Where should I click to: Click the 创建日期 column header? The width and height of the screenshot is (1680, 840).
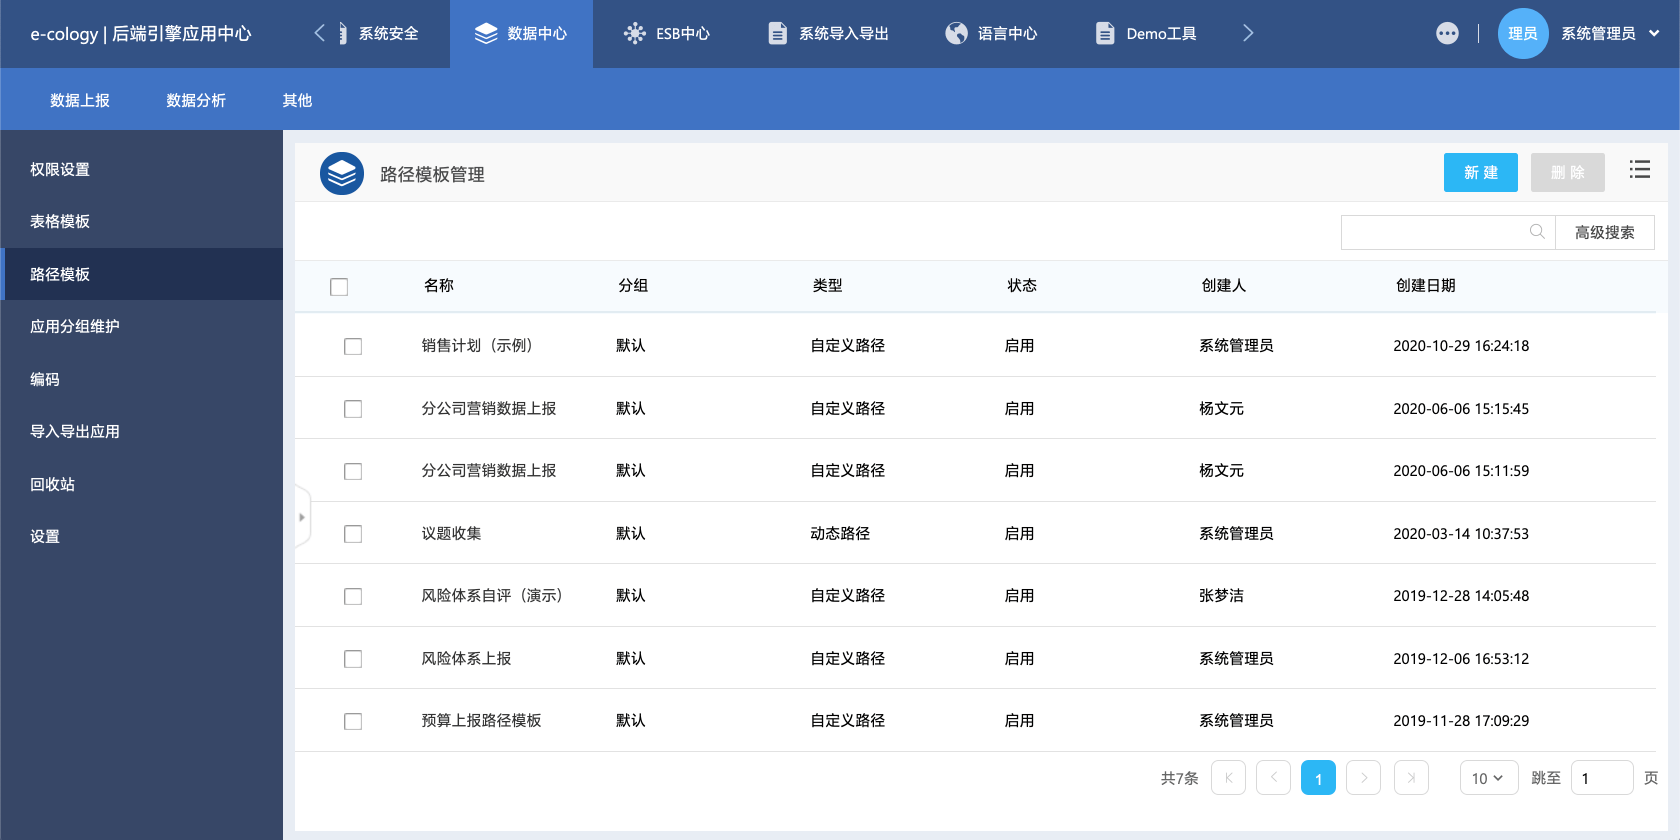[1425, 285]
